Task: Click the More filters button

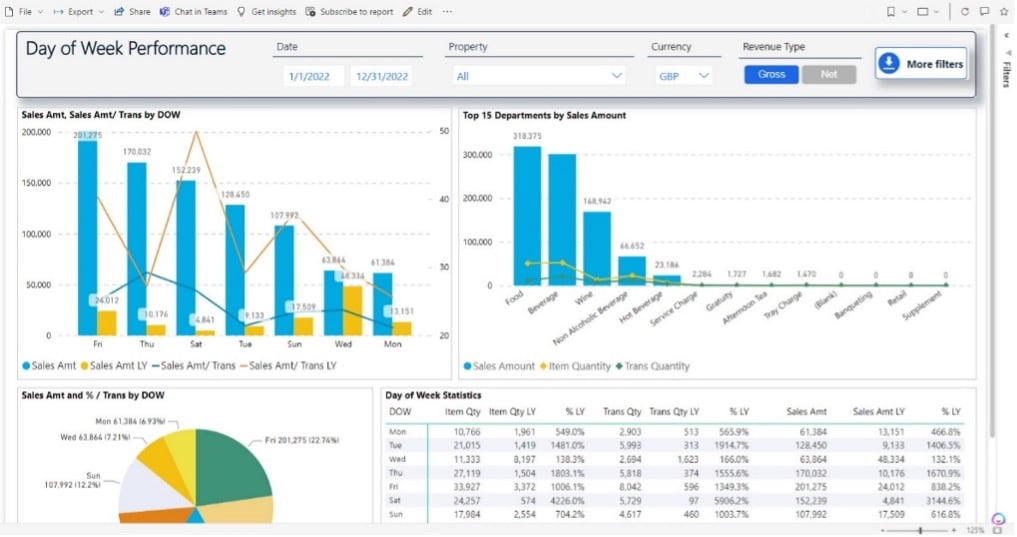Action: (921, 64)
